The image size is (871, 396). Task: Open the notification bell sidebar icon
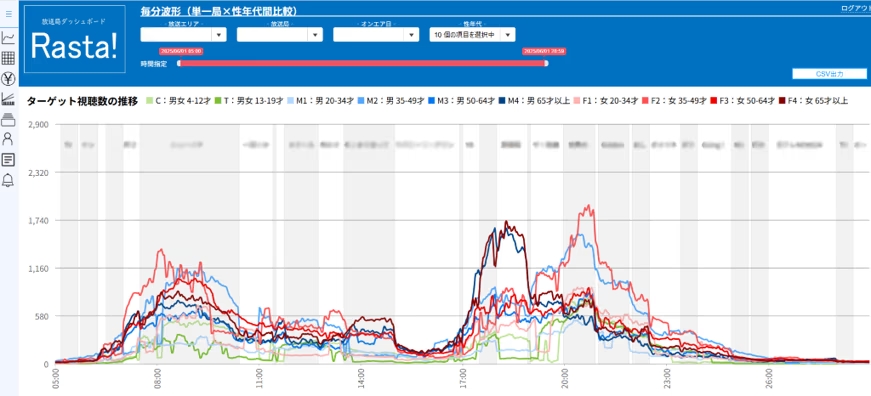coord(8,180)
